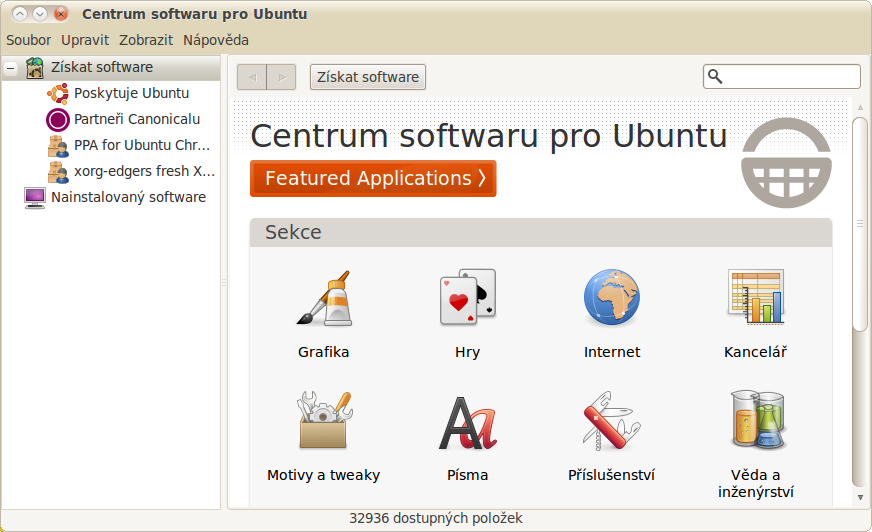Select xorg-edgers fresh X... source

coord(144,171)
